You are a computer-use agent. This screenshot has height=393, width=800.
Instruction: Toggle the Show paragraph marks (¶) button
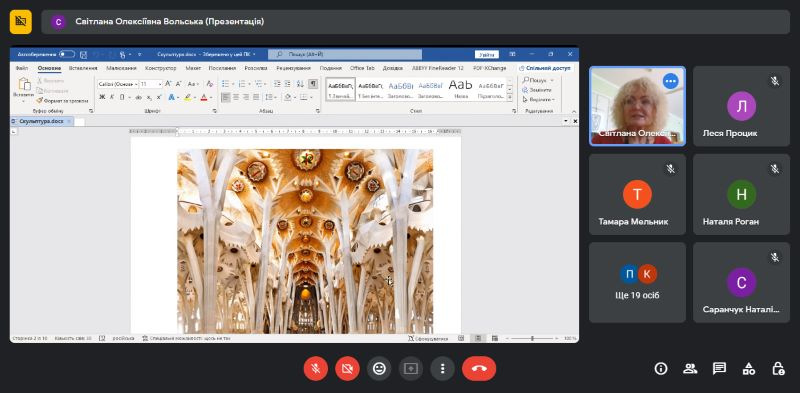(x=313, y=84)
